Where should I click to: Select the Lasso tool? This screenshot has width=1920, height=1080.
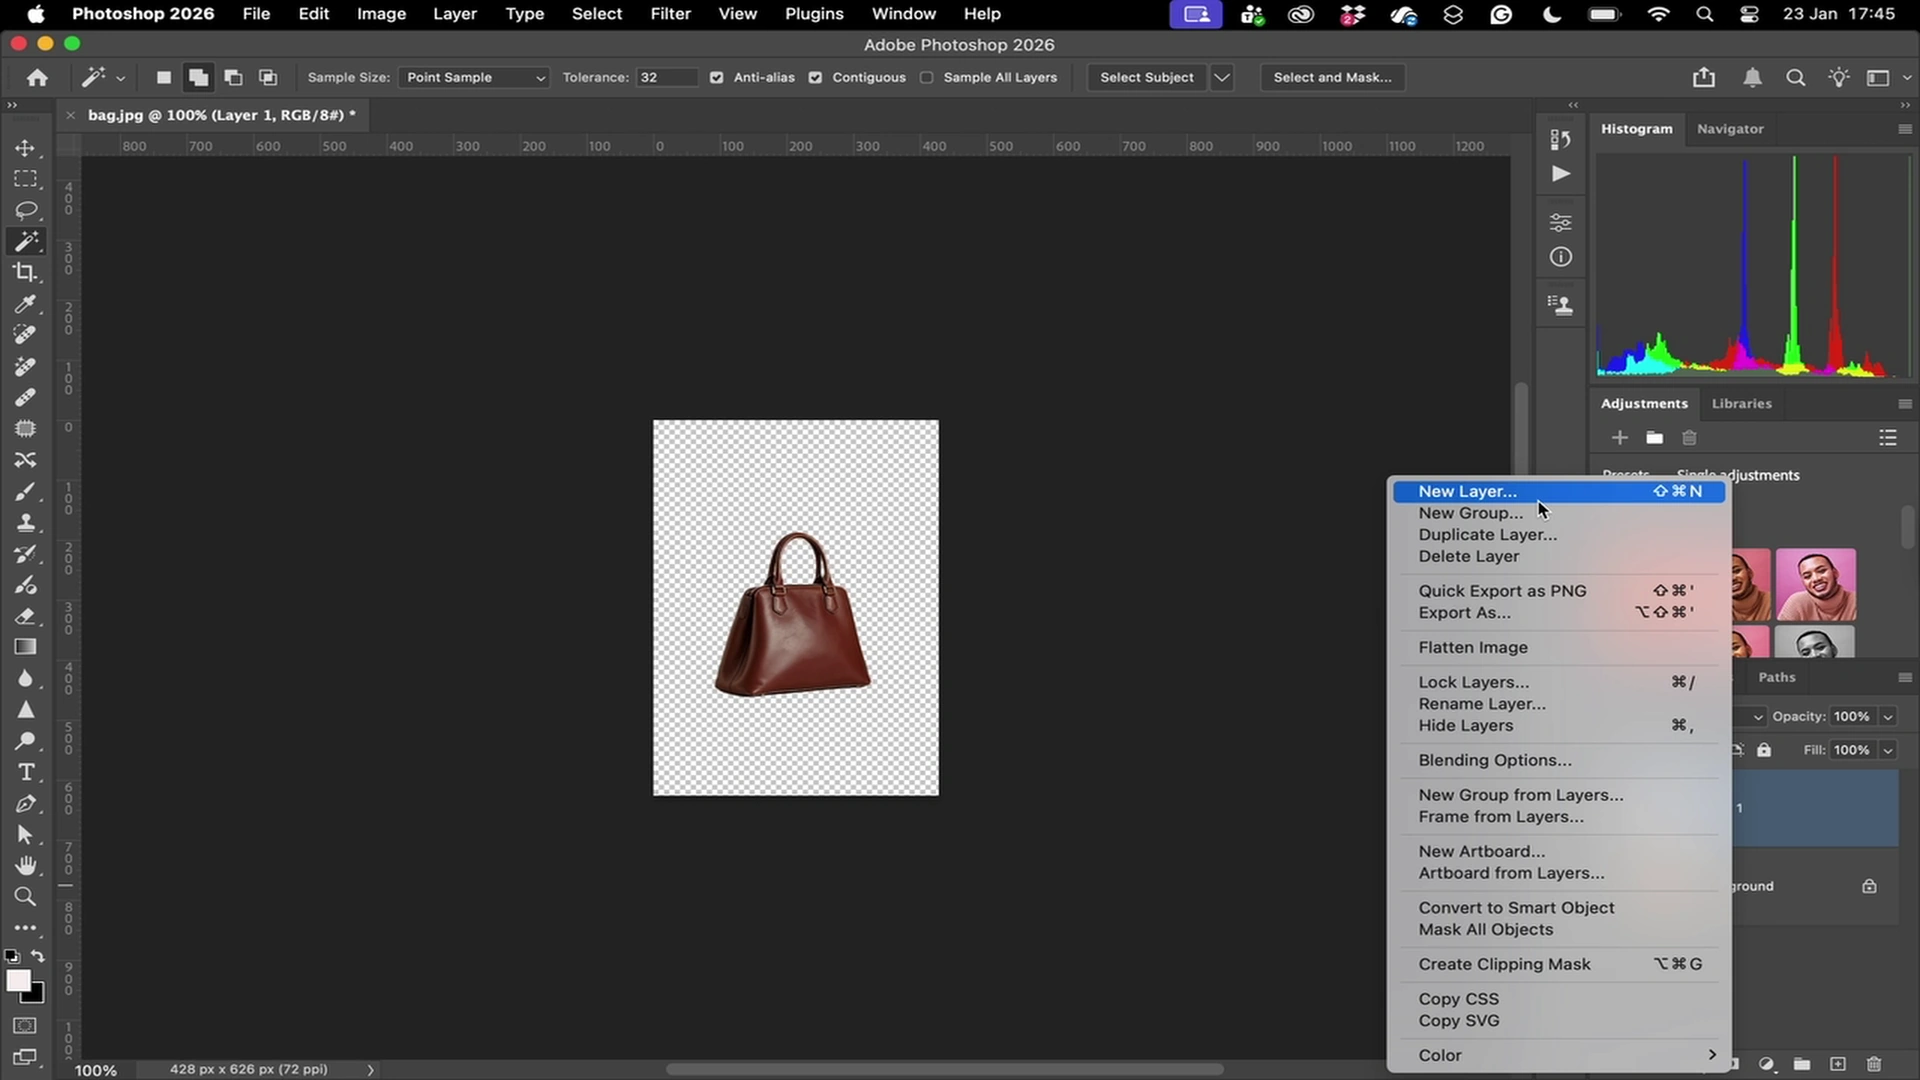[x=25, y=210]
